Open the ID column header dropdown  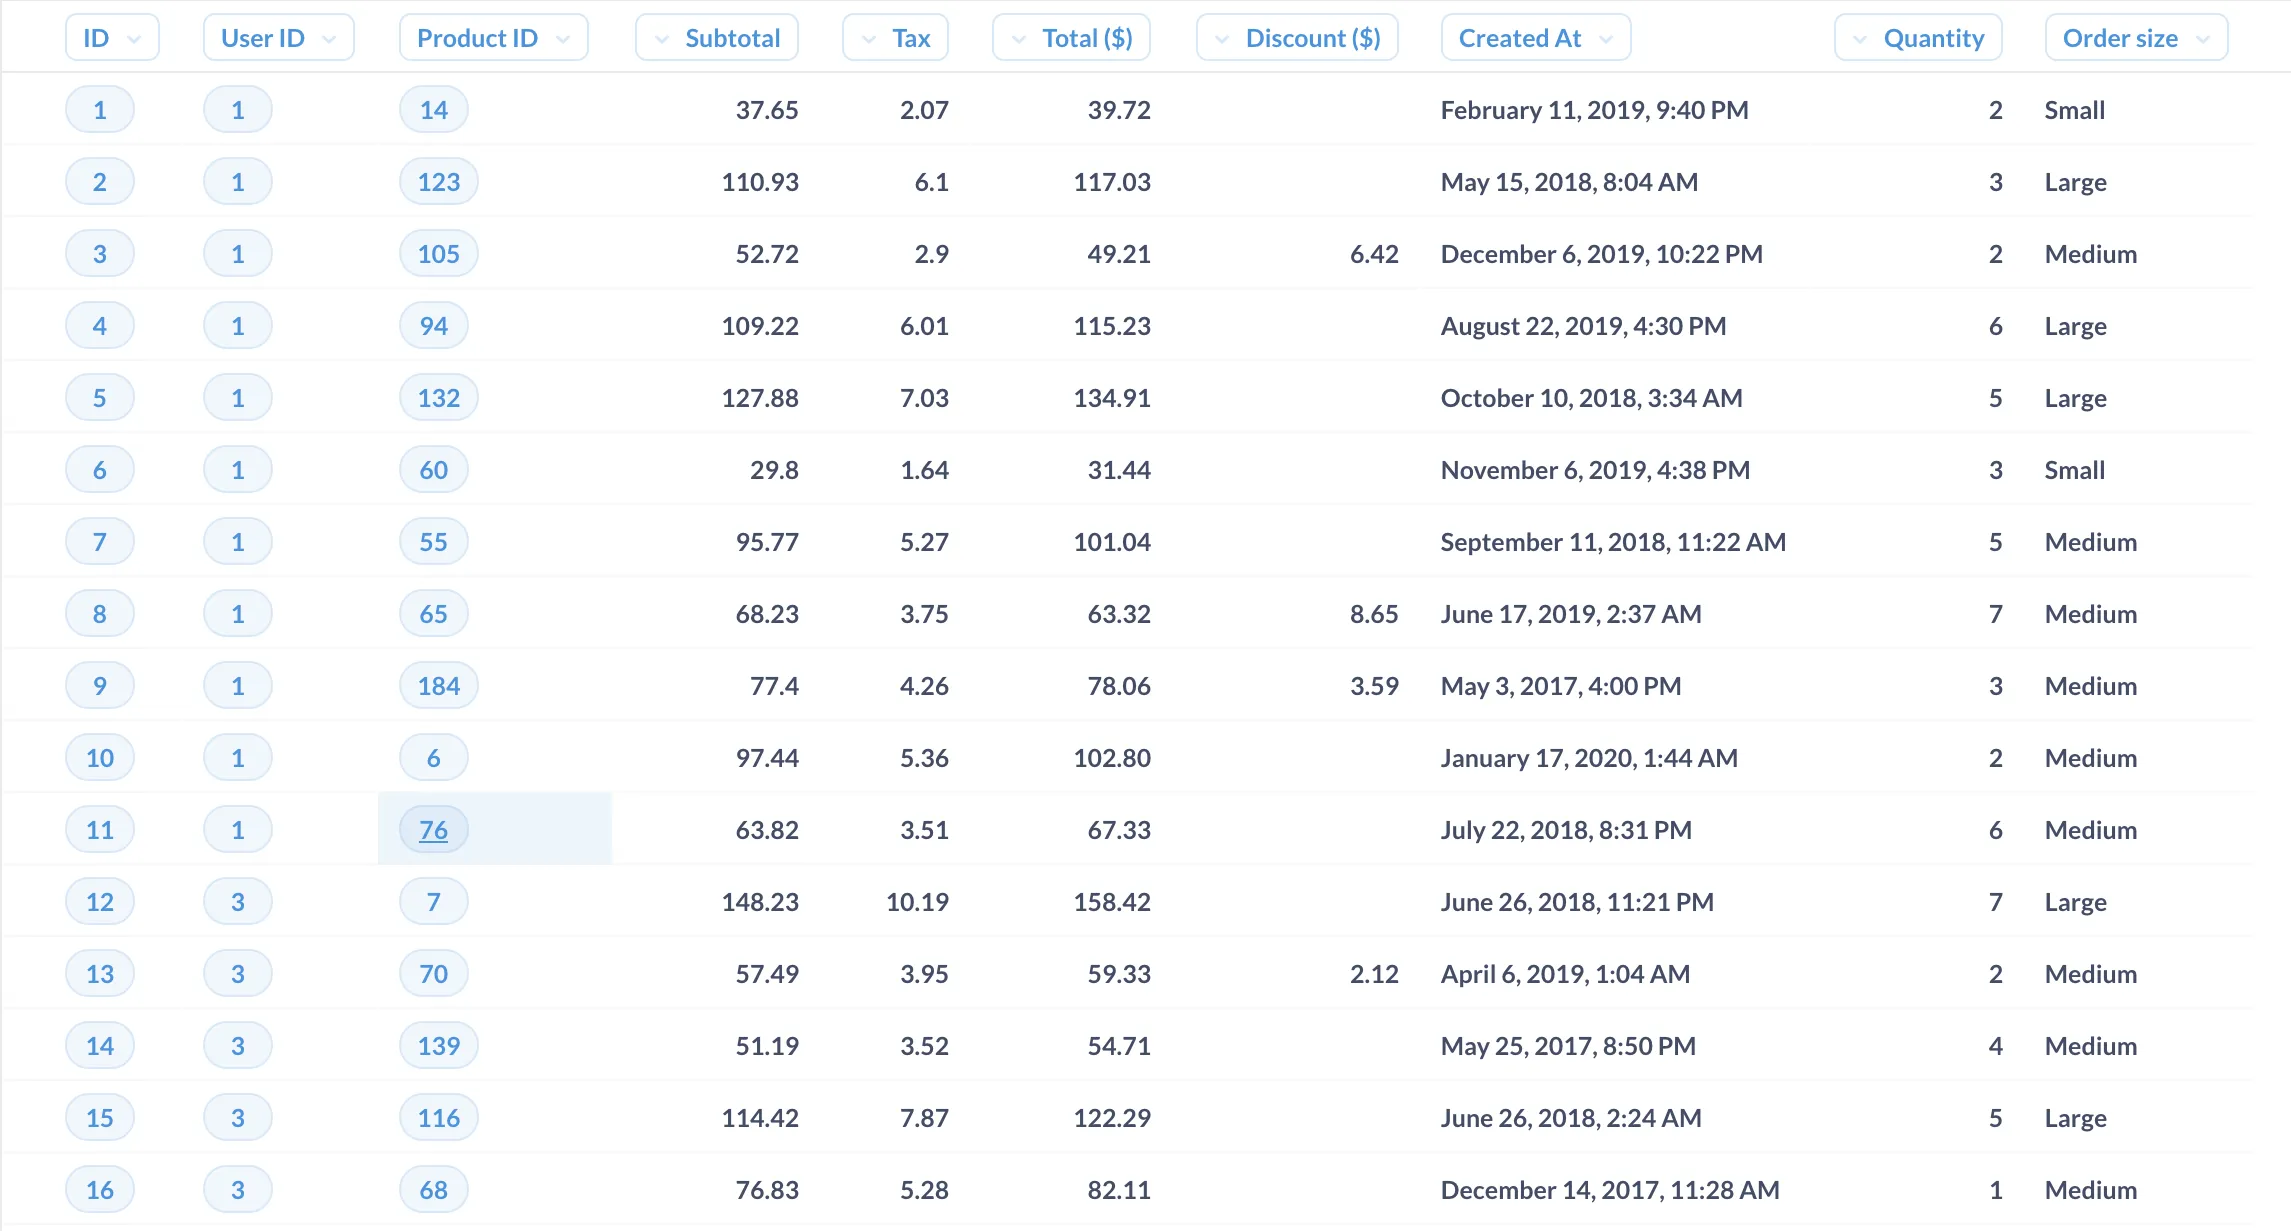pyautogui.click(x=112, y=38)
